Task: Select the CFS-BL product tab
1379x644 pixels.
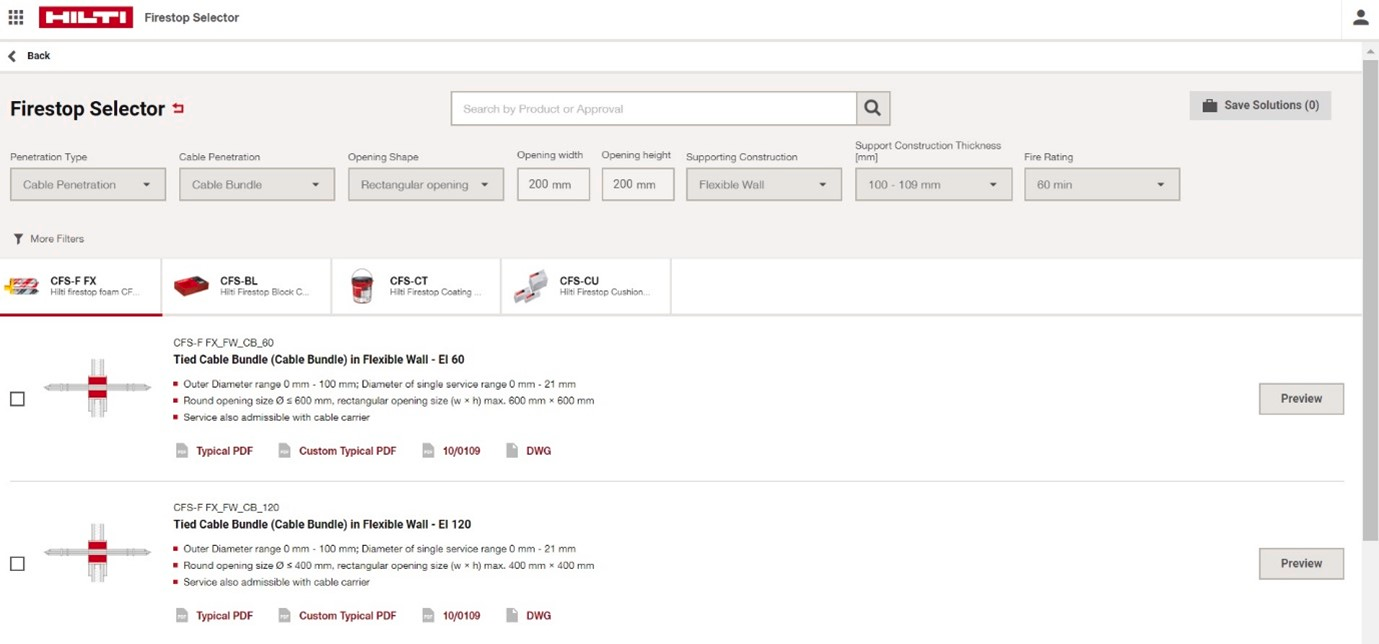Action: 246,287
